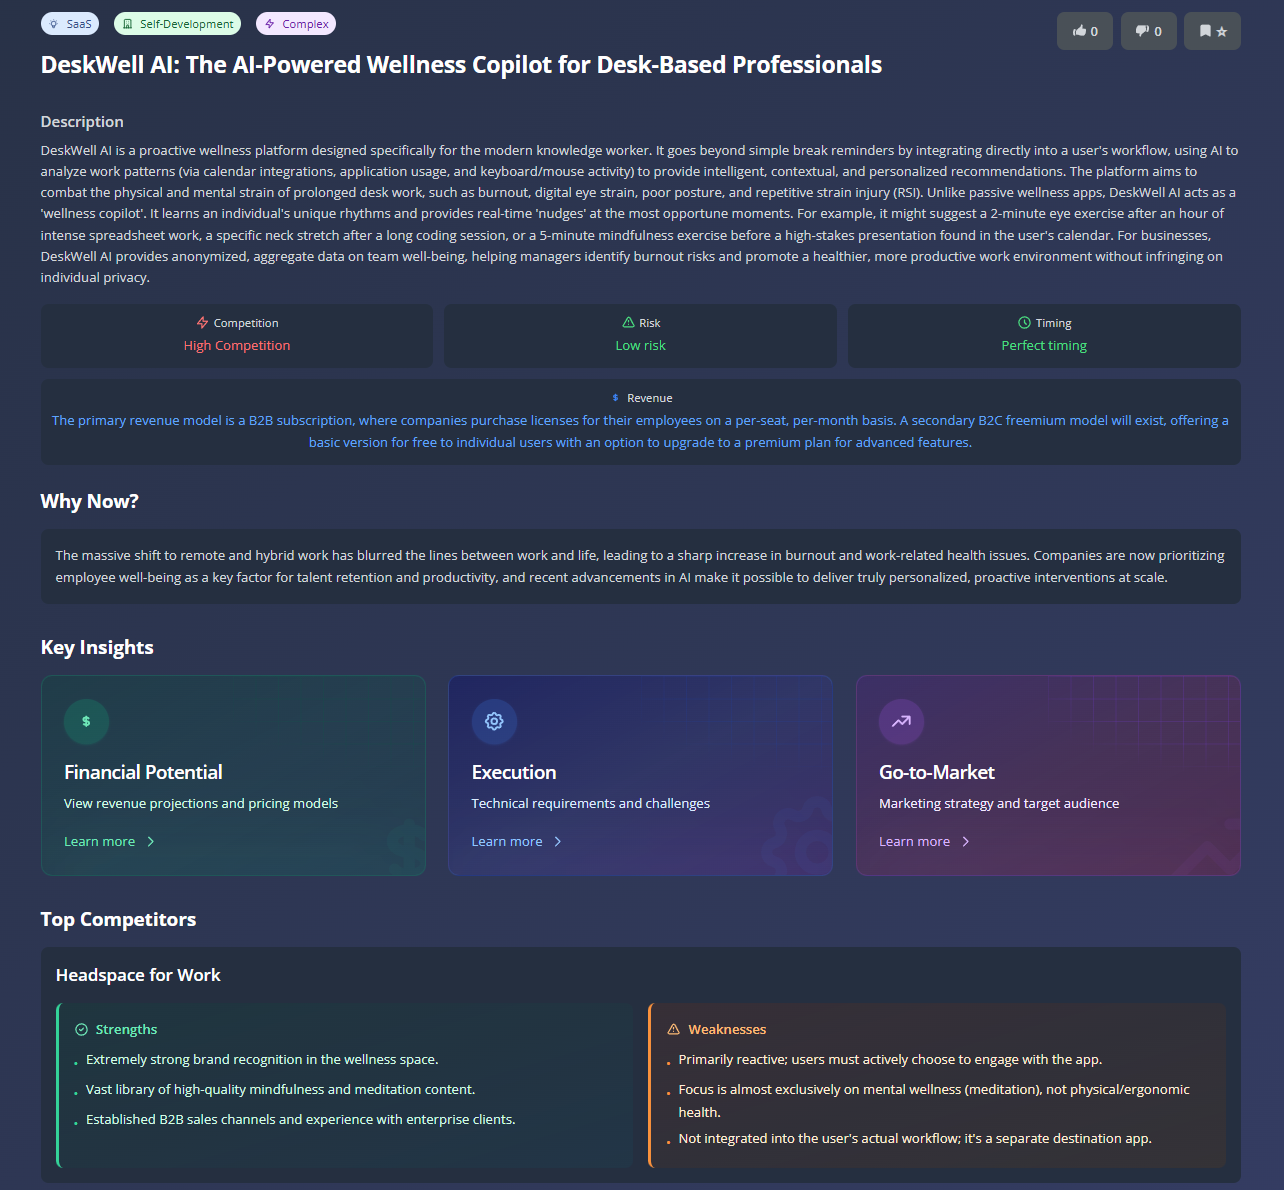Click the Perfect timing status text
This screenshot has height=1190, width=1284.
tap(1044, 346)
